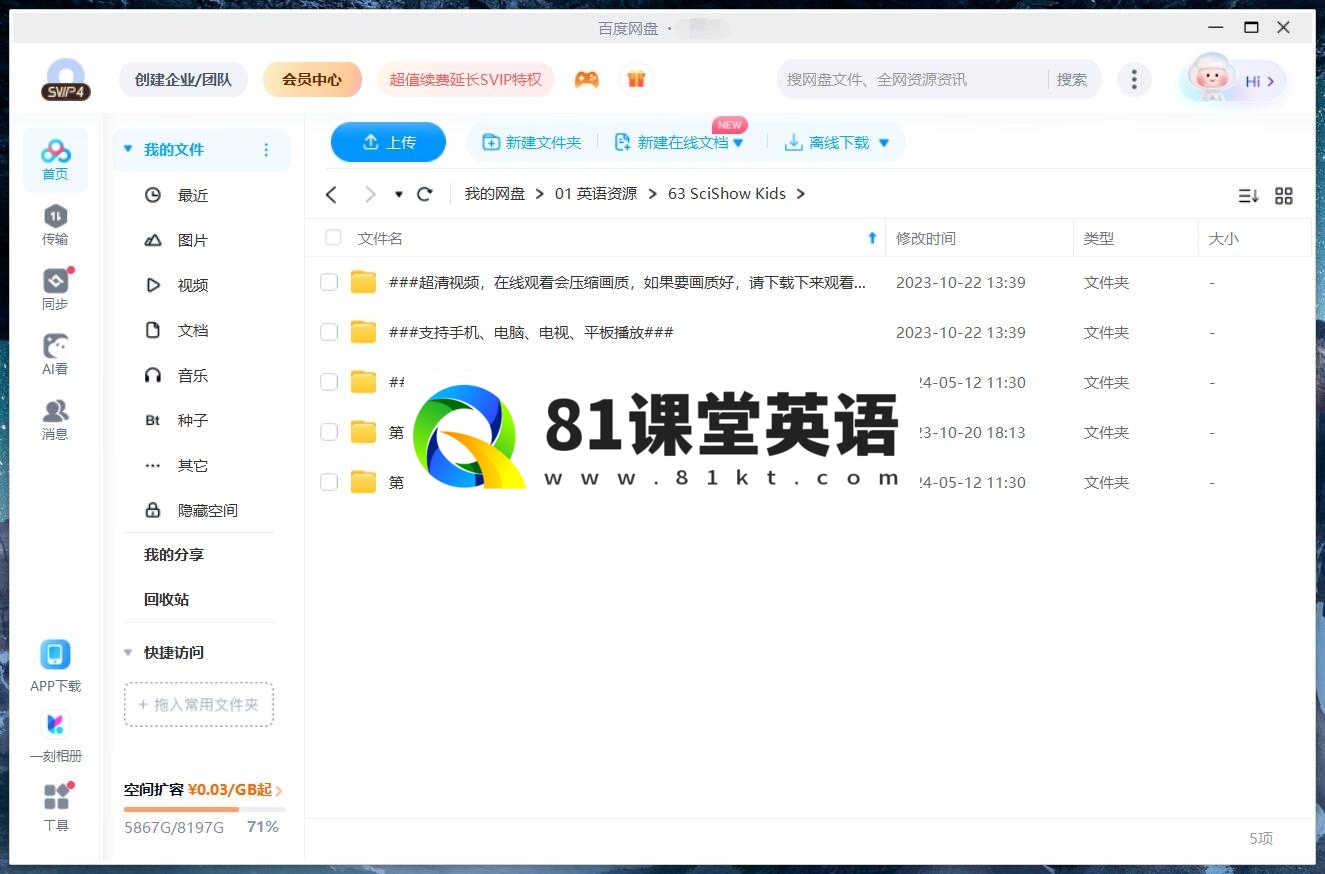Open 一刻相册 album app
The height and width of the screenshot is (874, 1325).
click(55, 737)
